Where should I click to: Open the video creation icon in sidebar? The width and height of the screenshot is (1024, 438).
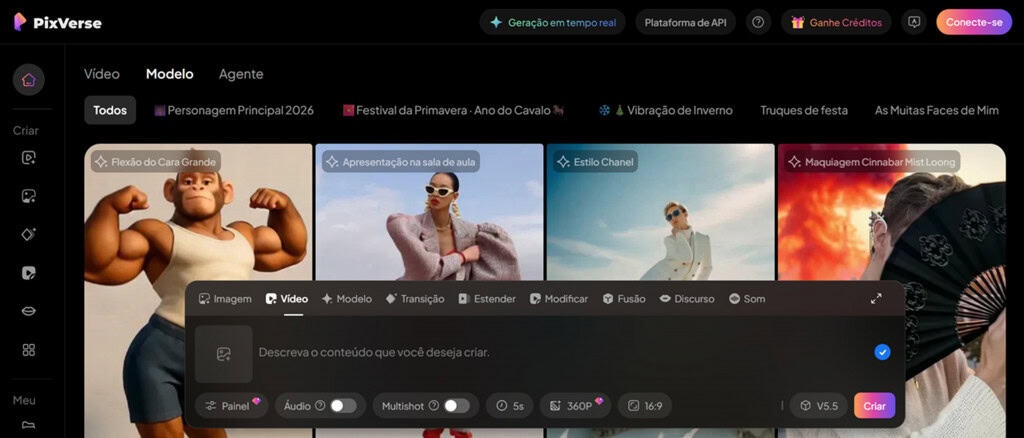(x=28, y=158)
